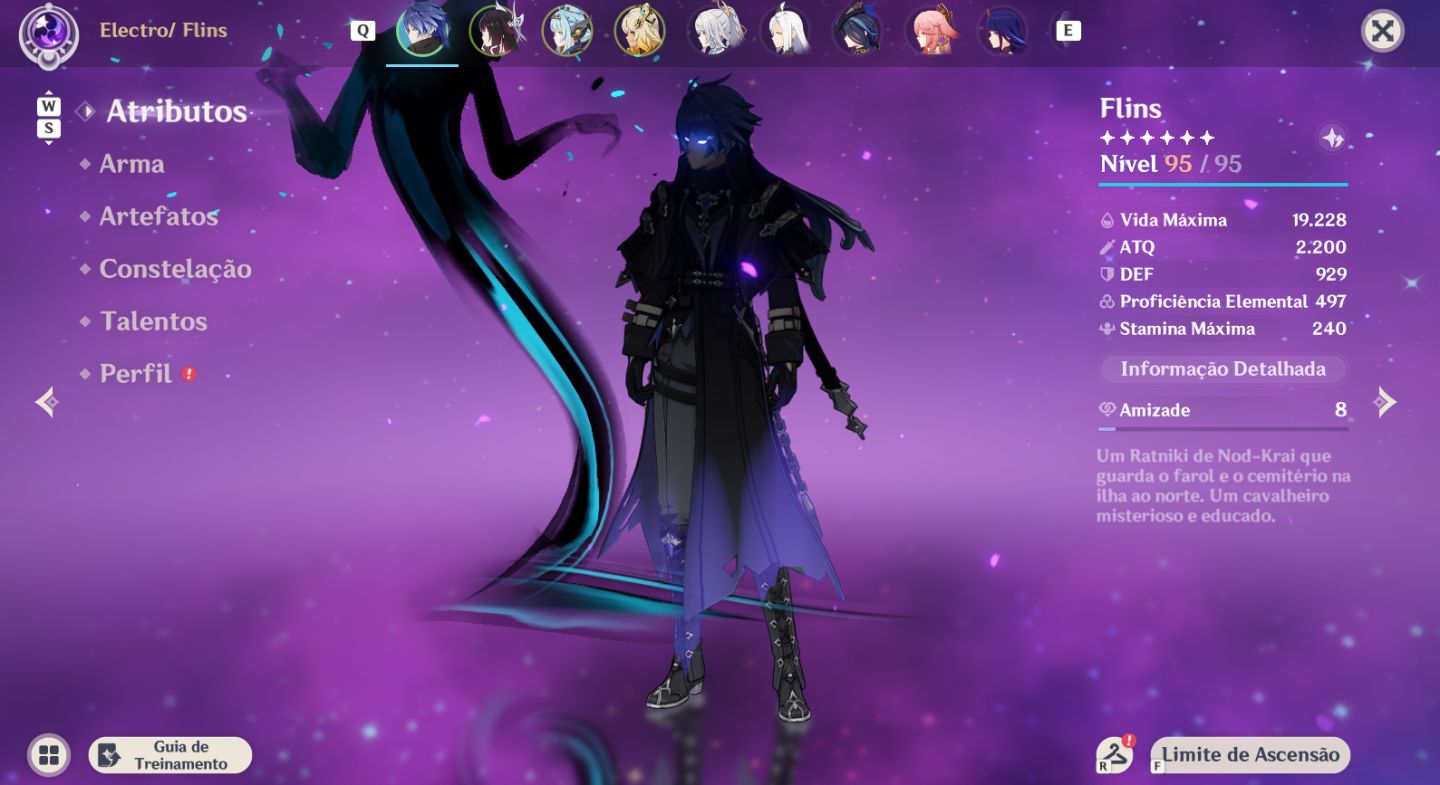Click the "Electro/ Flins" header label
The width and height of the screenshot is (1440, 785).
pyautogui.click(x=163, y=31)
